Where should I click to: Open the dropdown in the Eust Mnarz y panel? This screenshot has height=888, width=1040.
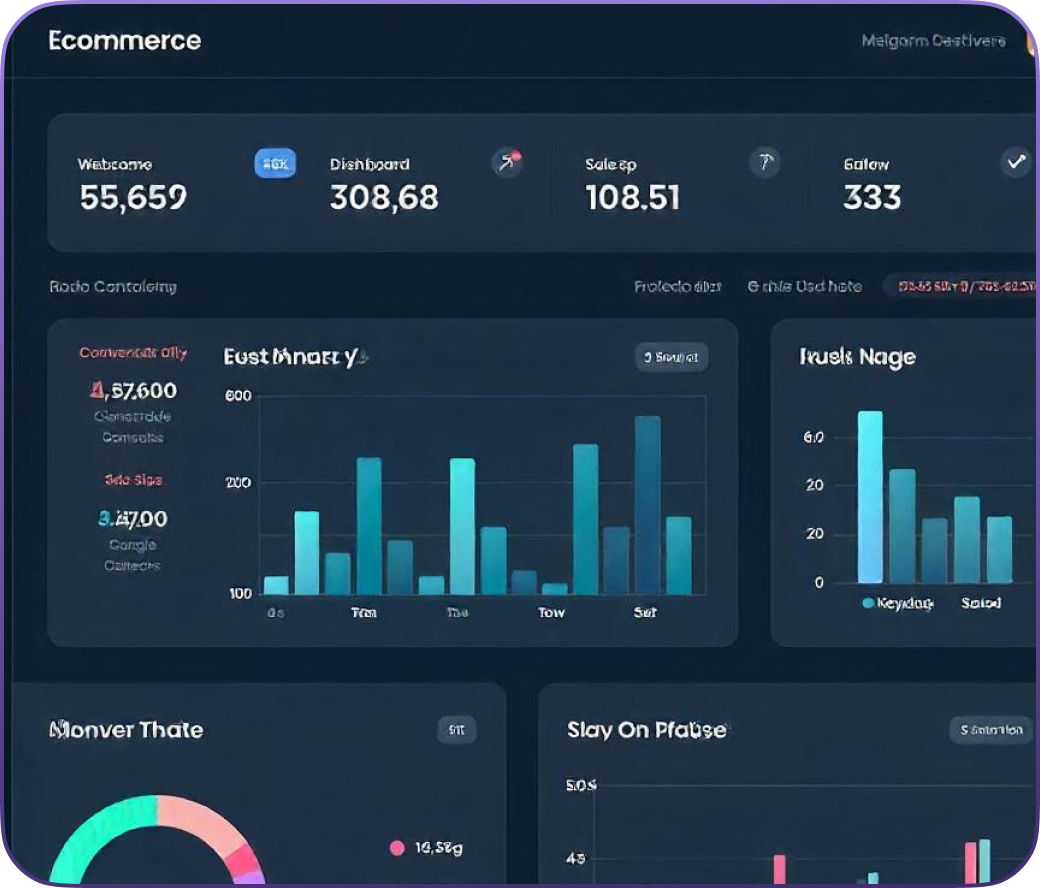pyautogui.click(x=671, y=357)
